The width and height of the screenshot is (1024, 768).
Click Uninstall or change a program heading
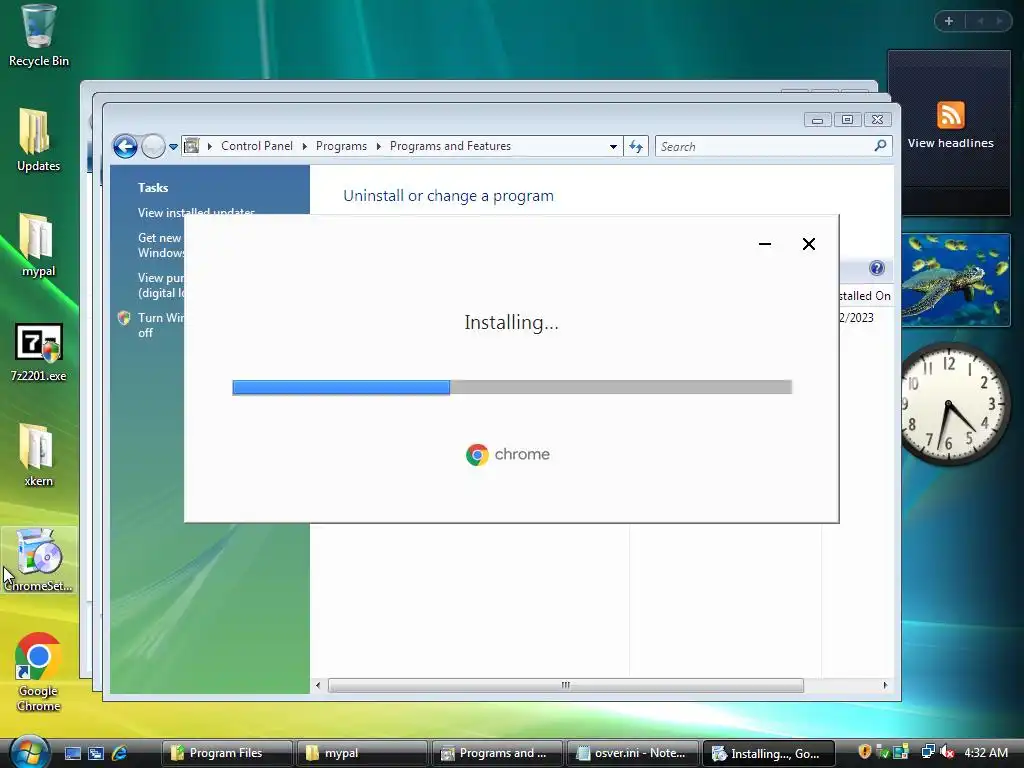point(448,196)
